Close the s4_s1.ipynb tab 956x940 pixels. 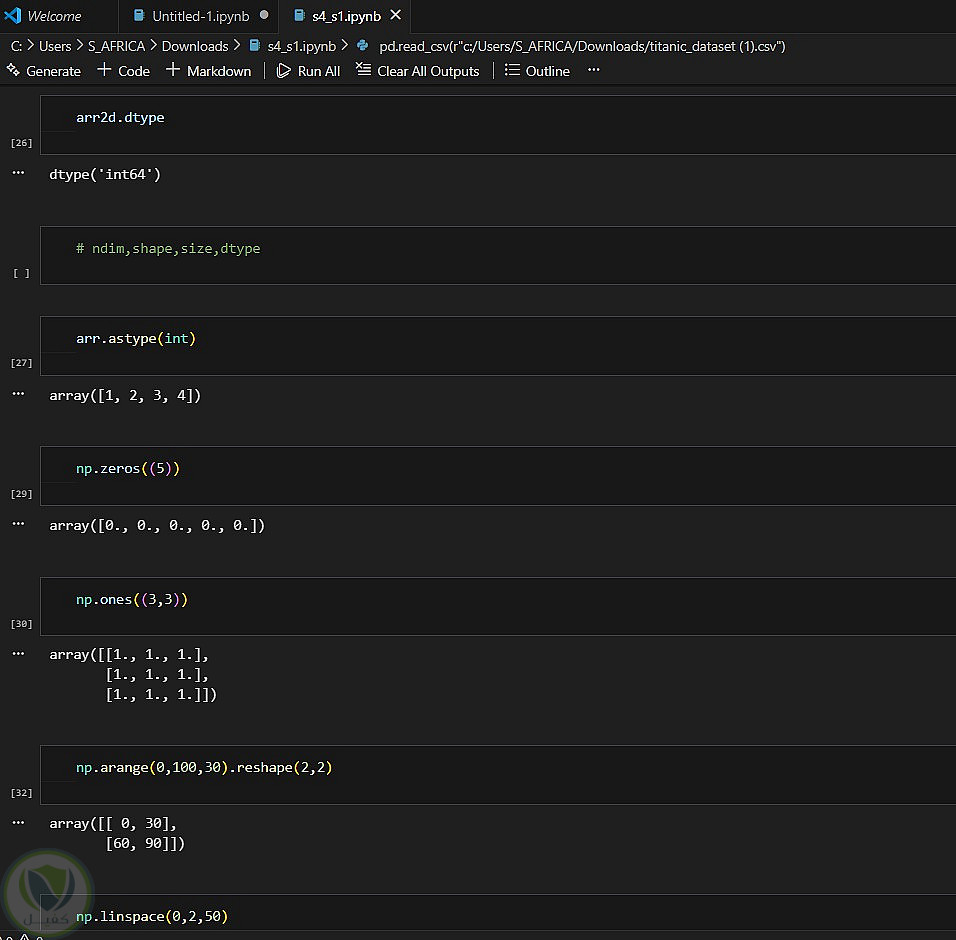pyautogui.click(x=395, y=16)
